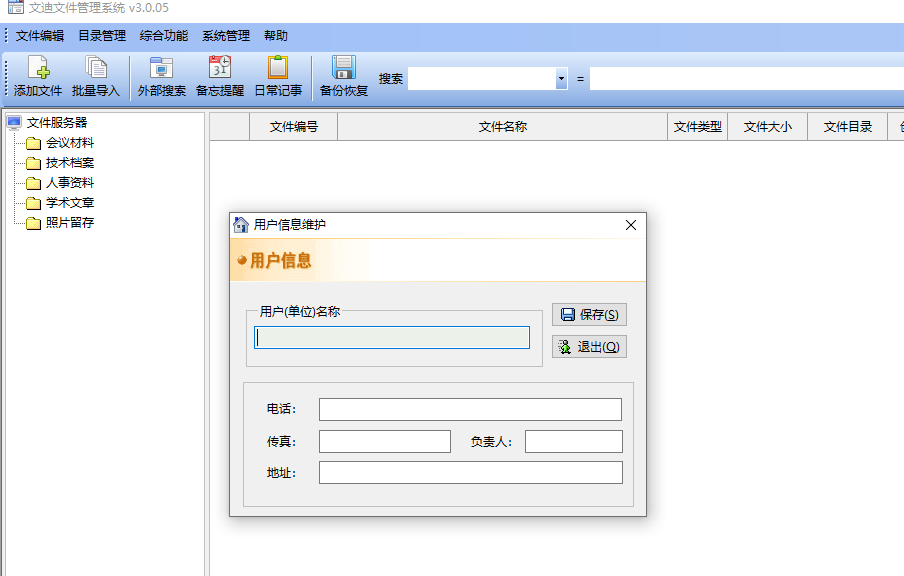Click the 电话 input field
This screenshot has height=576, width=904.
(470, 409)
